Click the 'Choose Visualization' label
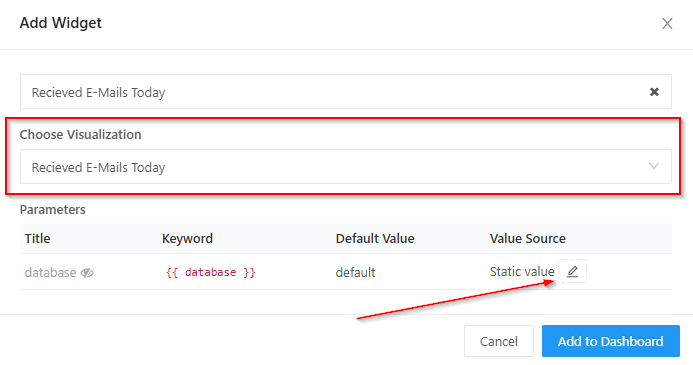This screenshot has width=693, height=365. pyautogui.click(x=80, y=134)
